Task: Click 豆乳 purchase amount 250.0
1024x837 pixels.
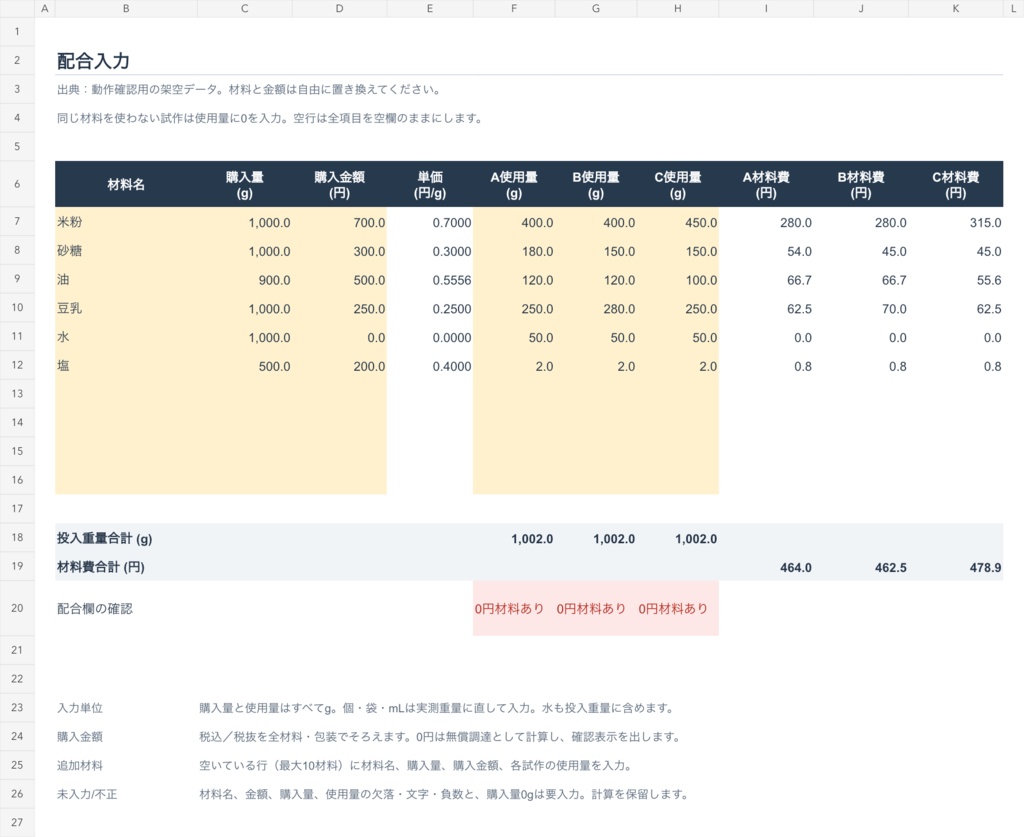Action: 340,309
